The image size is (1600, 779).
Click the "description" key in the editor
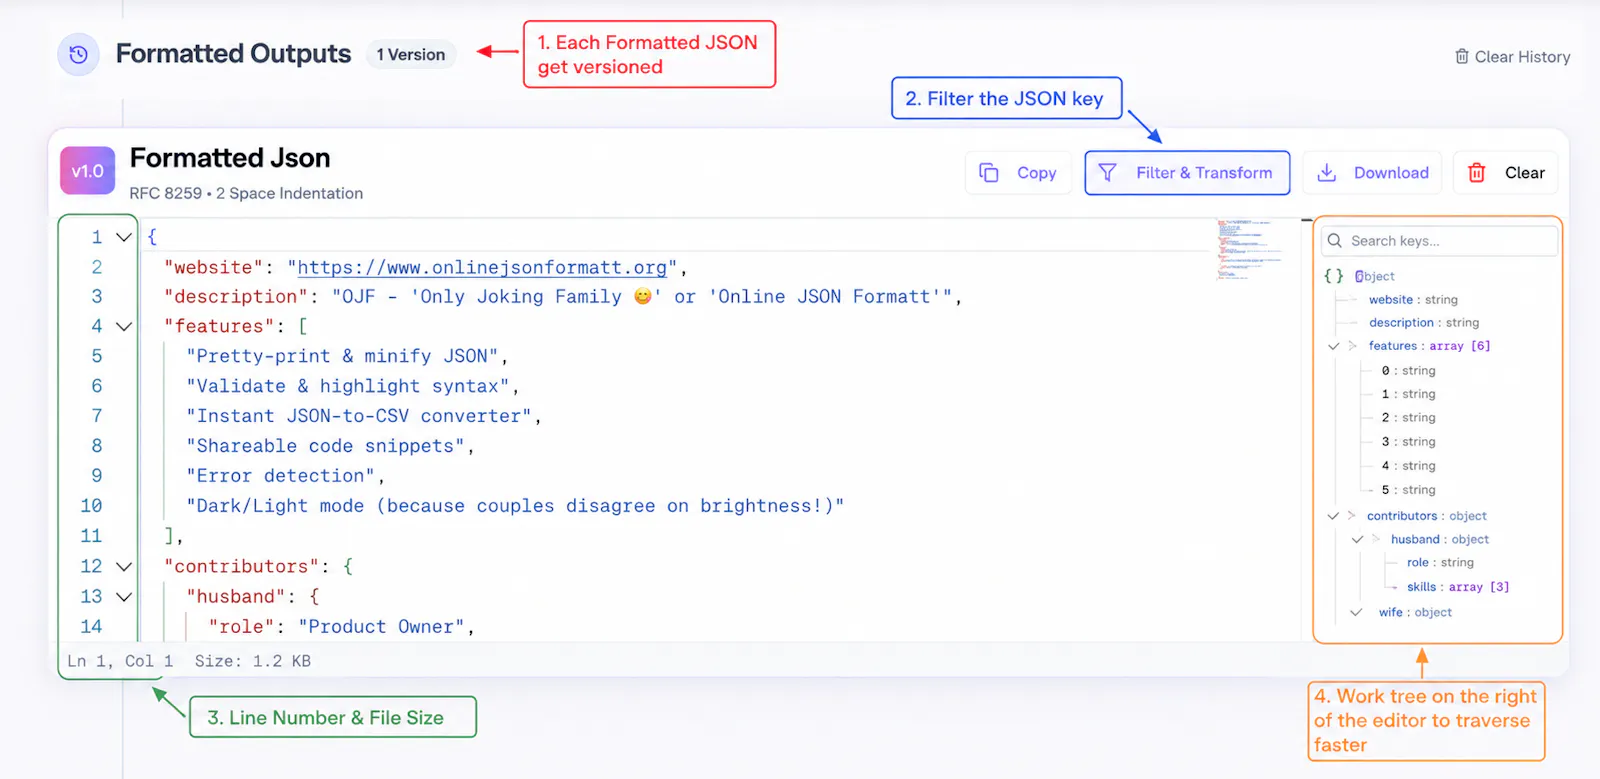[236, 297]
